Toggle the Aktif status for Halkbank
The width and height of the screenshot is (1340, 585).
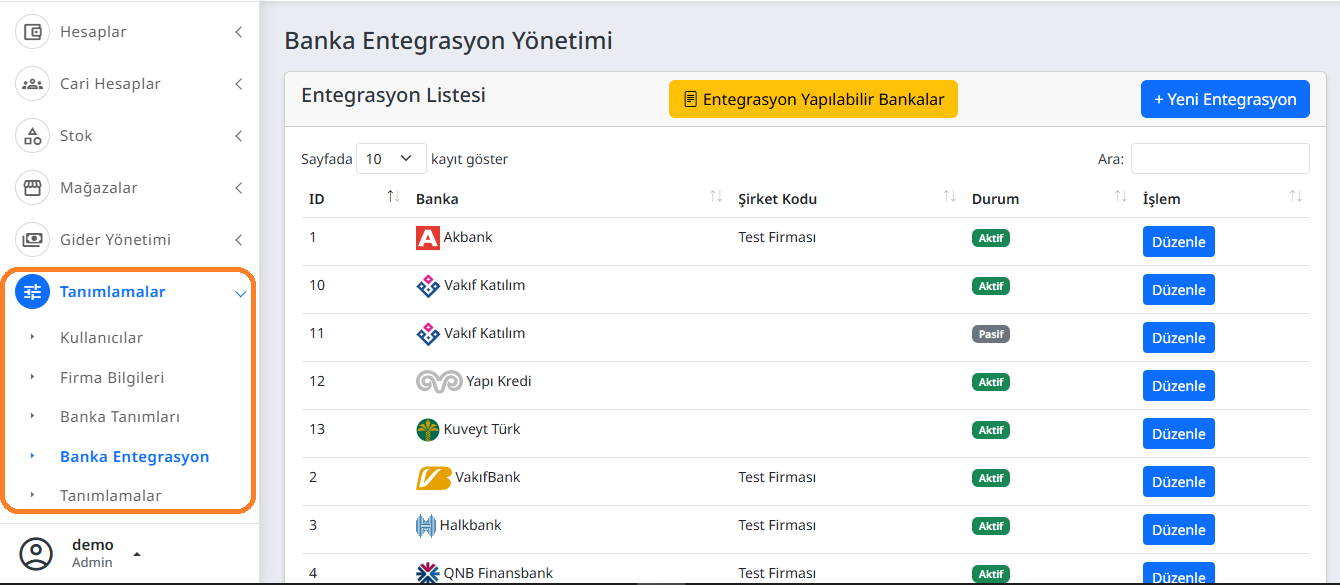(990, 525)
